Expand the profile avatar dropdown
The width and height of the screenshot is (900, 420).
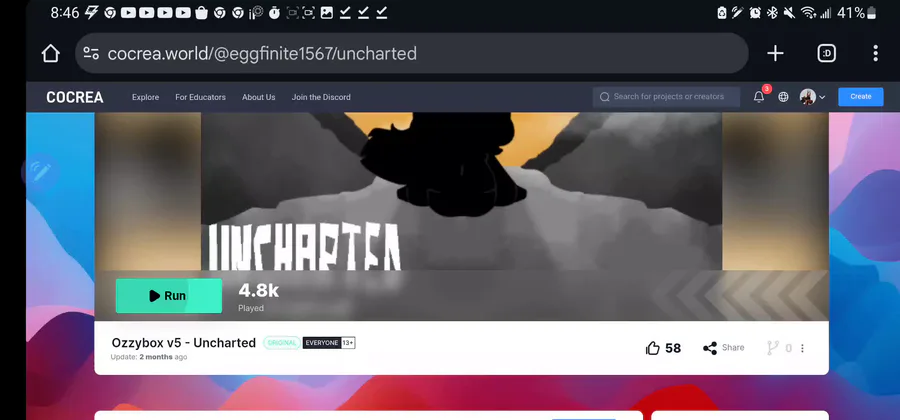pyautogui.click(x=812, y=97)
